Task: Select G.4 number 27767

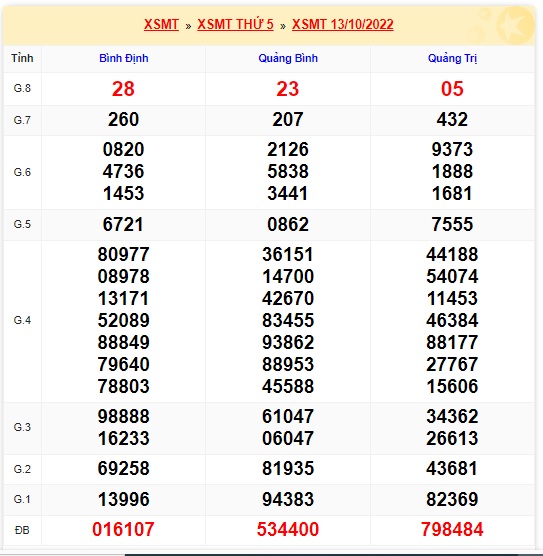Action: (452, 365)
